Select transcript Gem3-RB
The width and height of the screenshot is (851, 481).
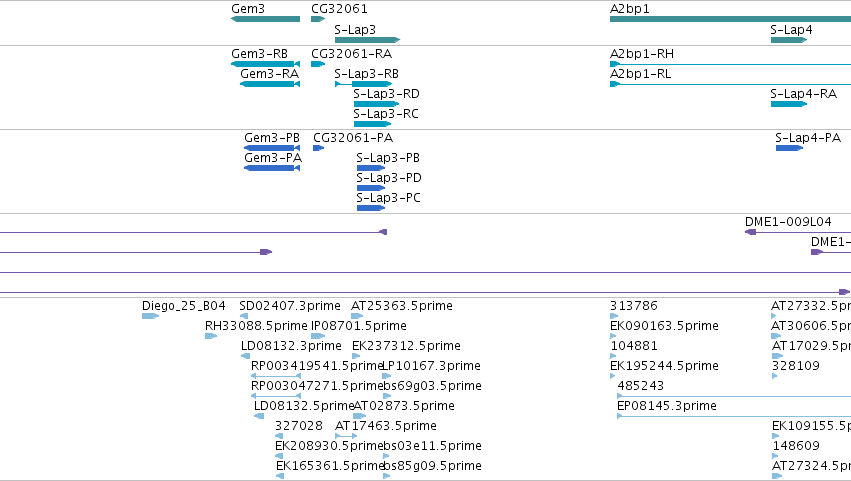[x=265, y=64]
